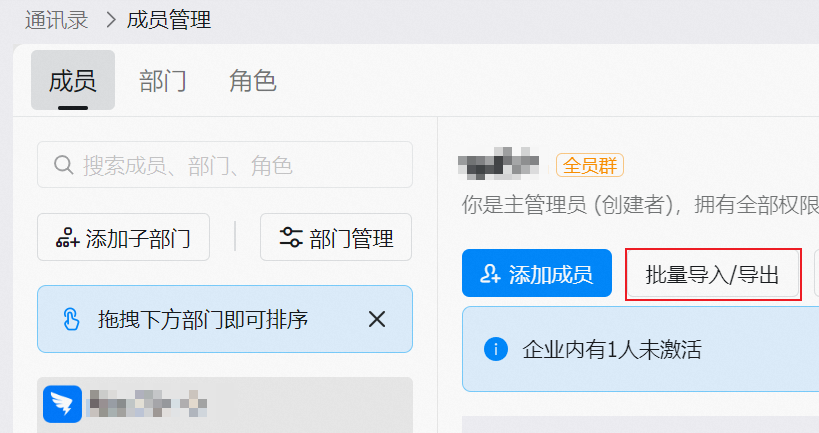This screenshot has height=433, width=819.
Task: Click the blue info icon in notice
Action: (x=494, y=349)
